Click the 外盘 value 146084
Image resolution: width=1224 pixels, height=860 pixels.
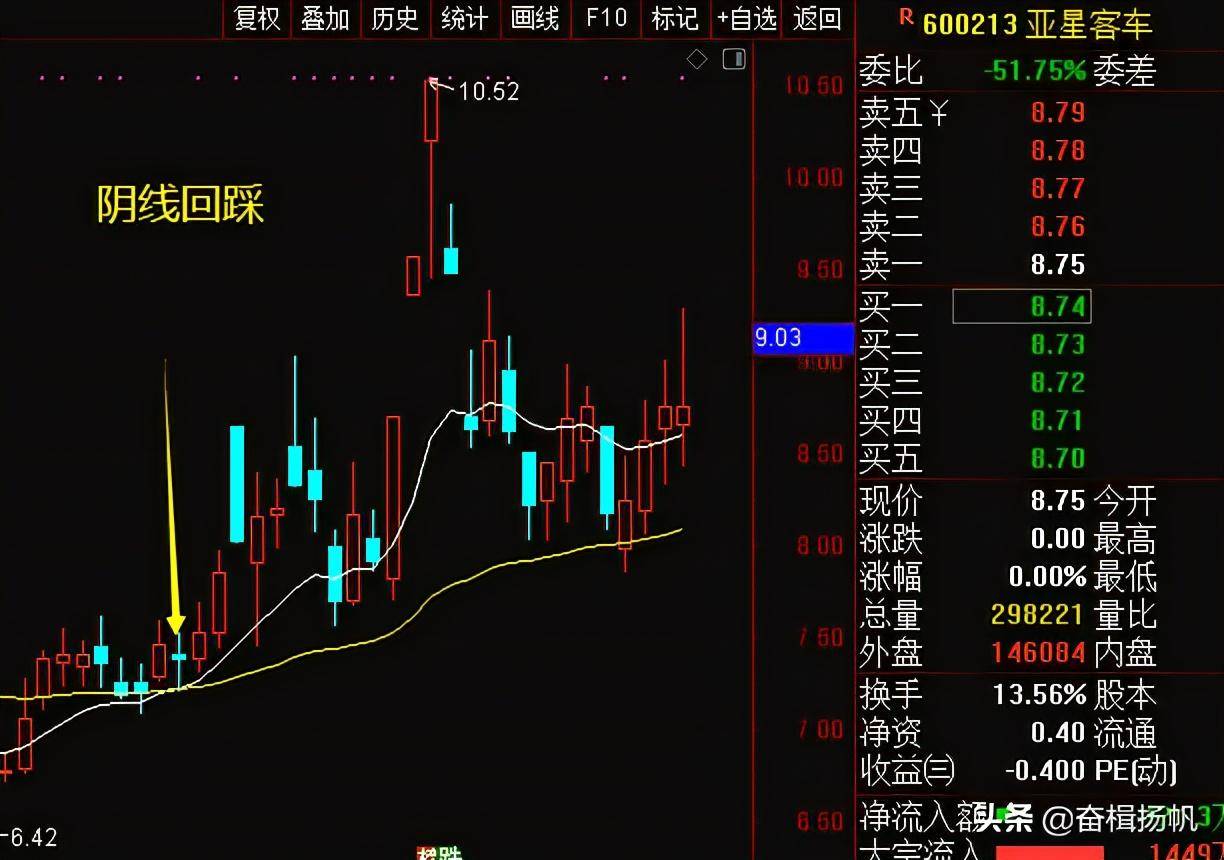tap(1038, 653)
